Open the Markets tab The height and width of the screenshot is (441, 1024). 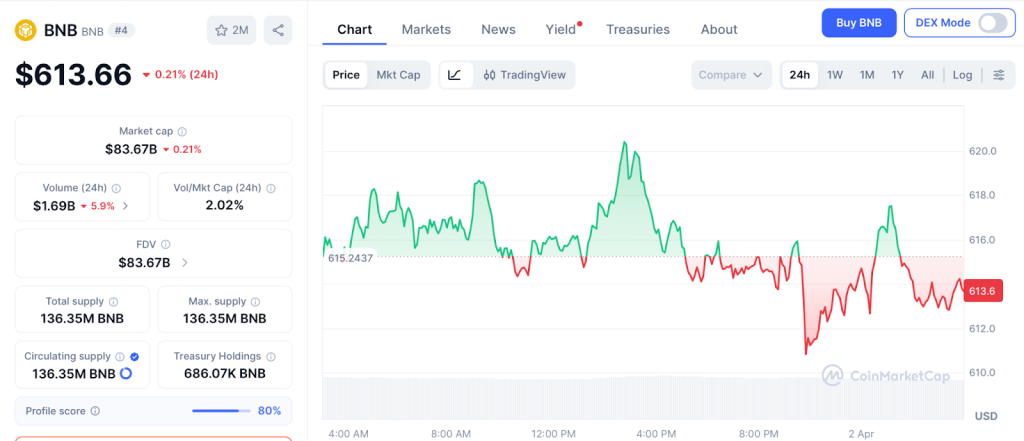(426, 29)
